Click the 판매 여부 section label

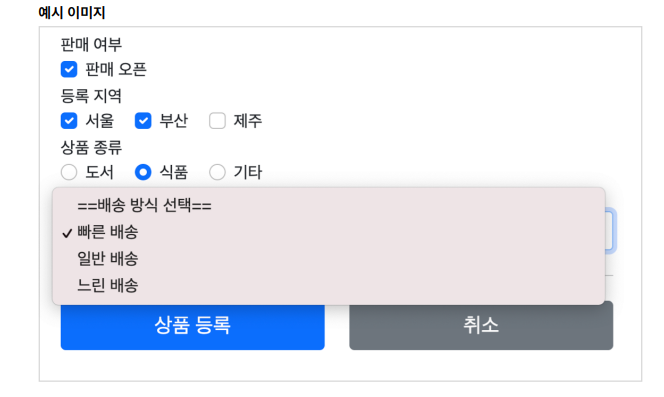[x=91, y=44]
